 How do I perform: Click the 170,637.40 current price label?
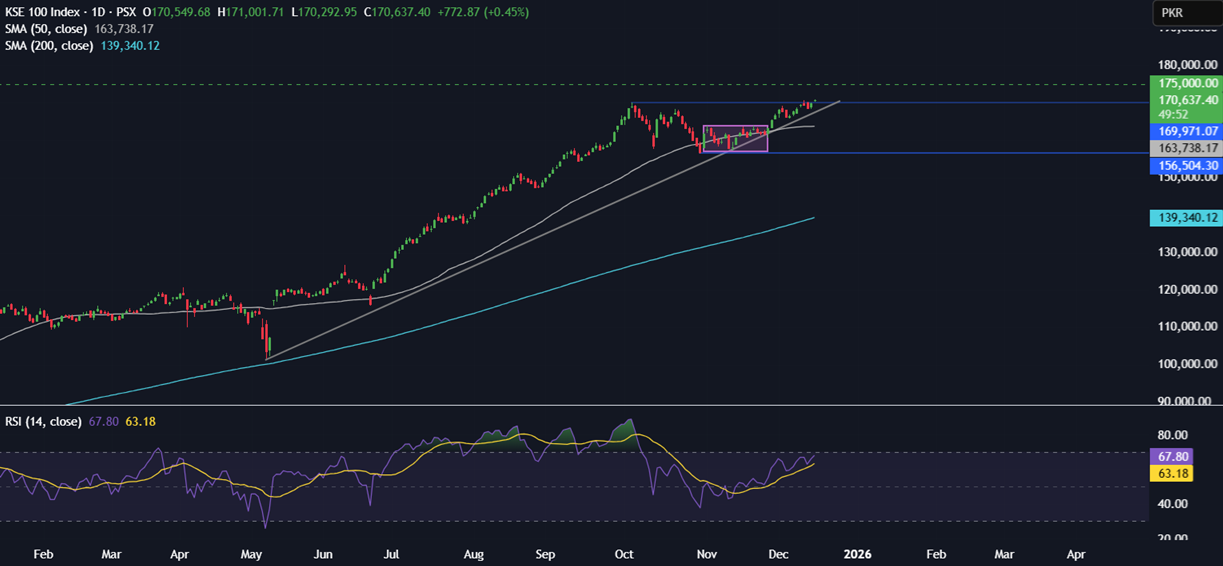[x=1187, y=100]
